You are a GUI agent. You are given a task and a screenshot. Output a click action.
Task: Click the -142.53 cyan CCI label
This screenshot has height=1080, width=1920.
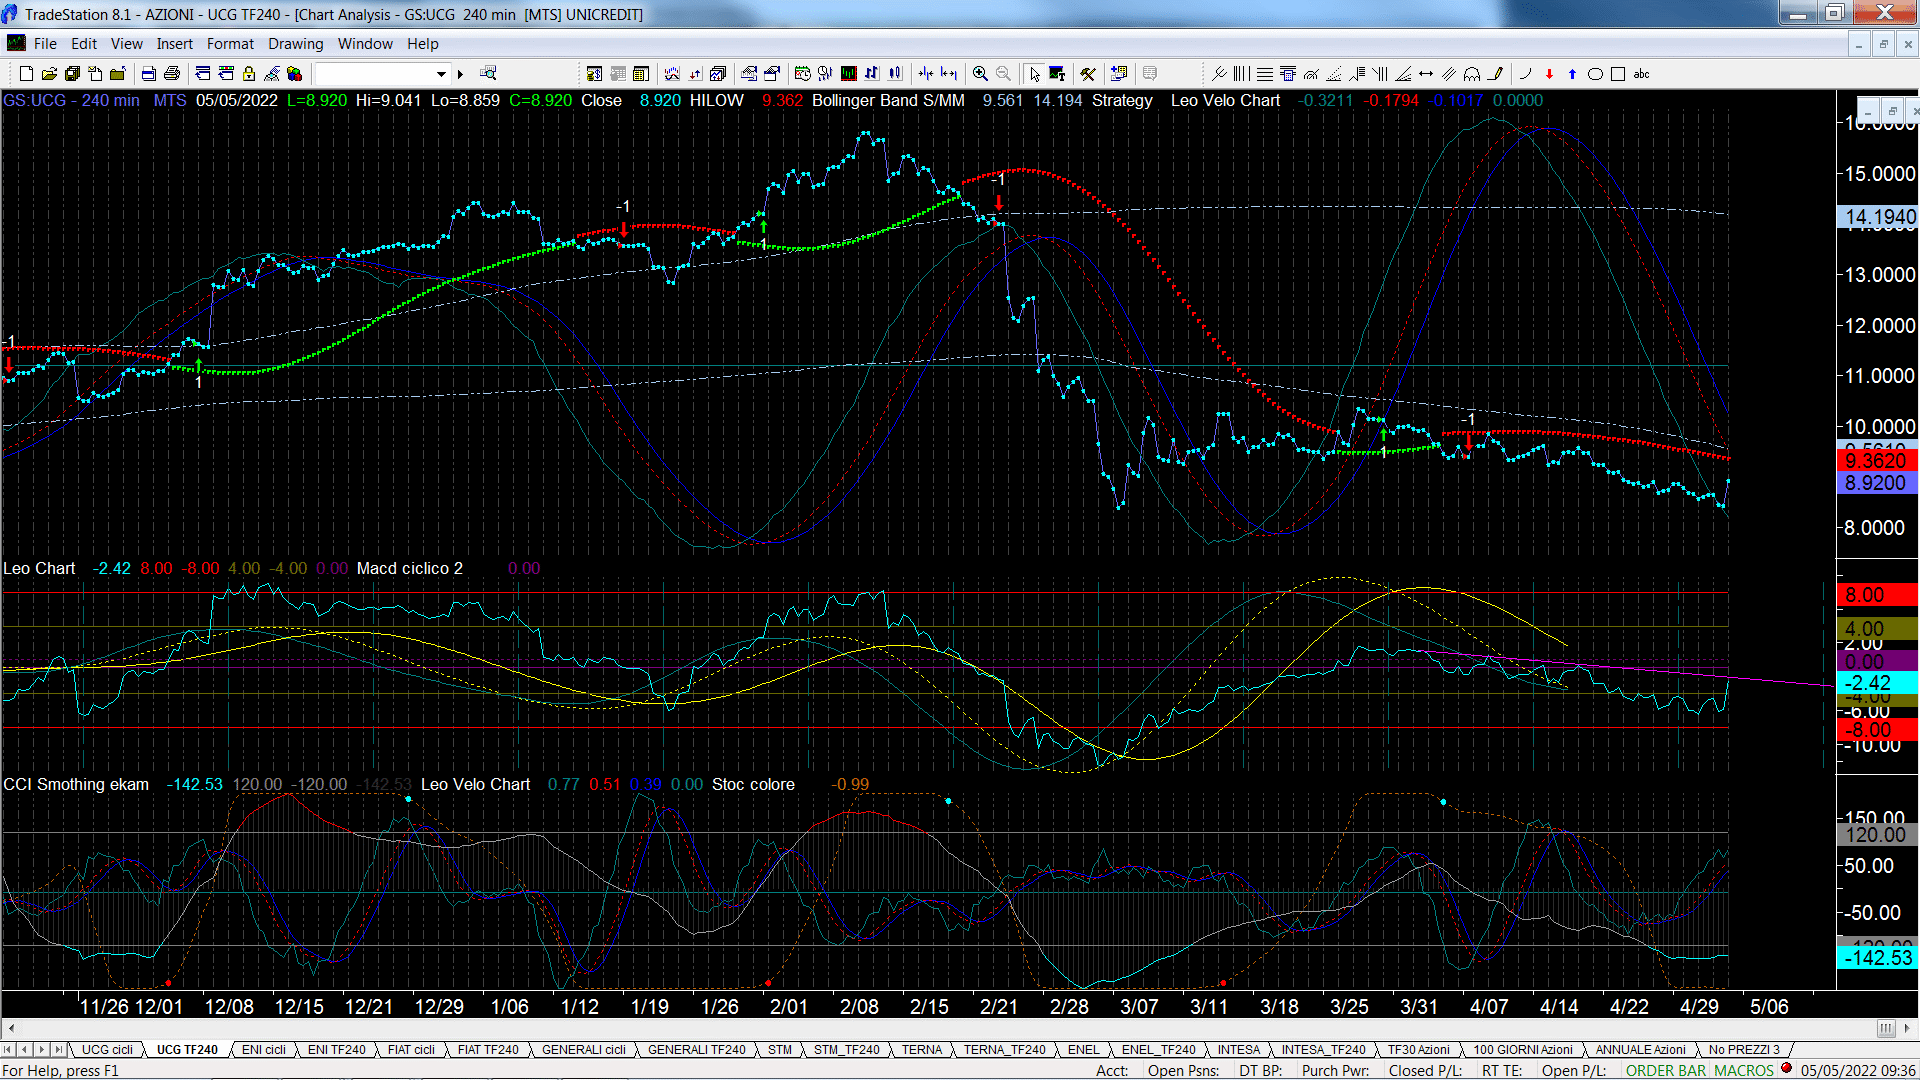click(x=1878, y=958)
